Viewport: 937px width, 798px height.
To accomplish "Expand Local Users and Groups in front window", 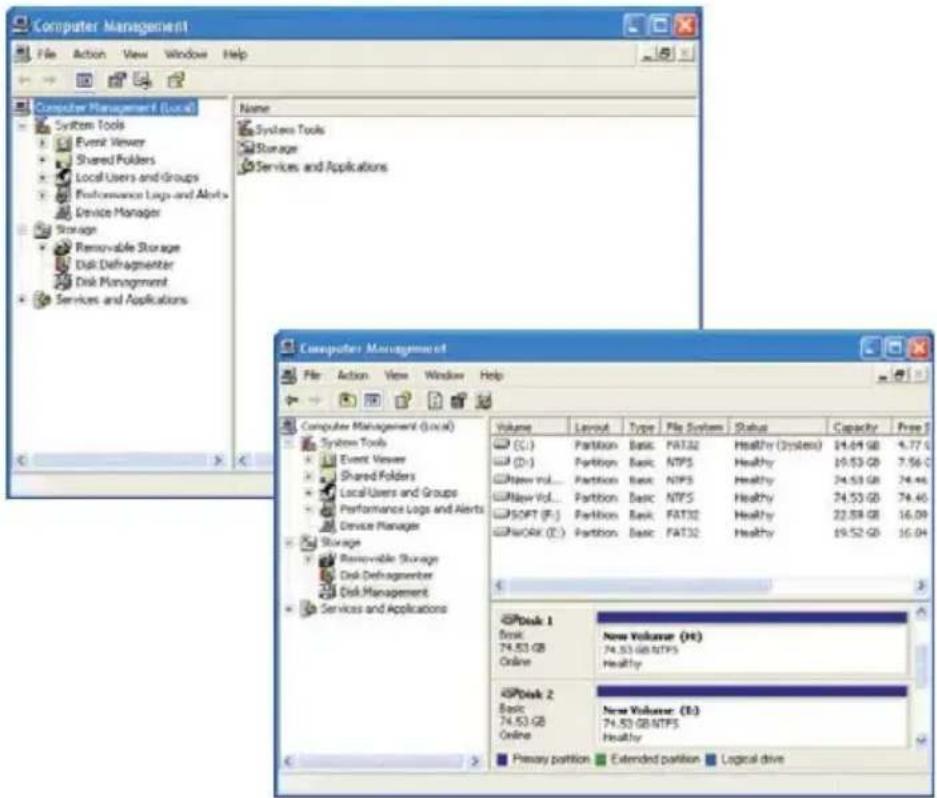I will [308, 493].
